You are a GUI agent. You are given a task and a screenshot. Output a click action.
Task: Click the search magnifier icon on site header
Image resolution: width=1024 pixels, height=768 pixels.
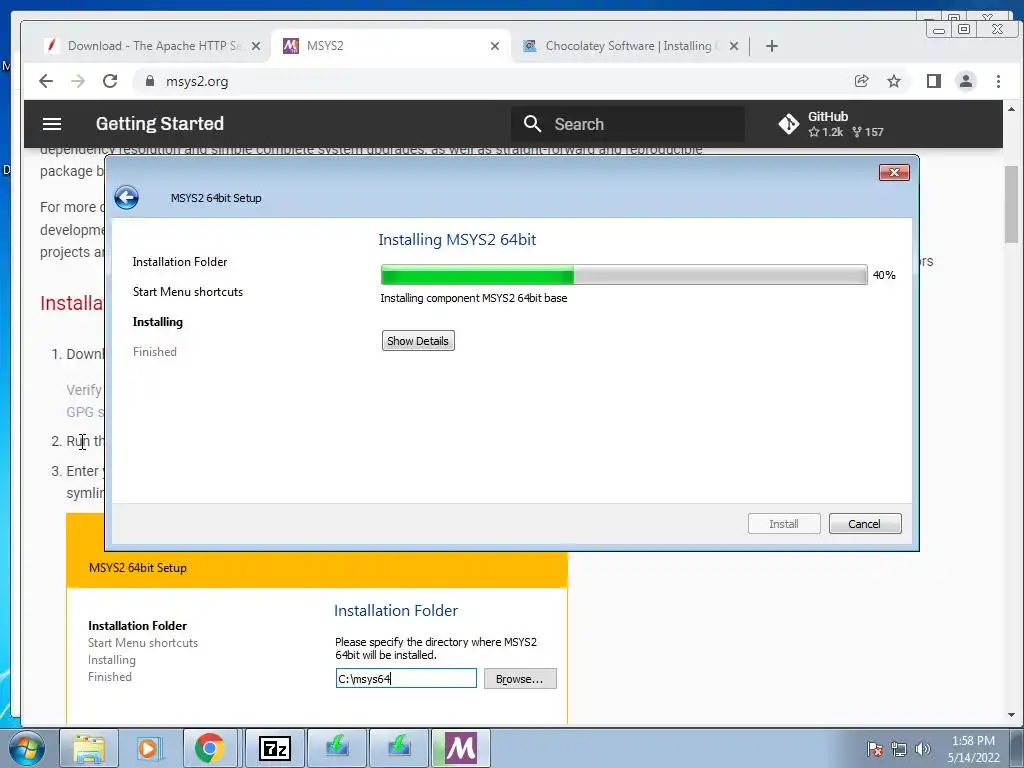pyautogui.click(x=532, y=124)
